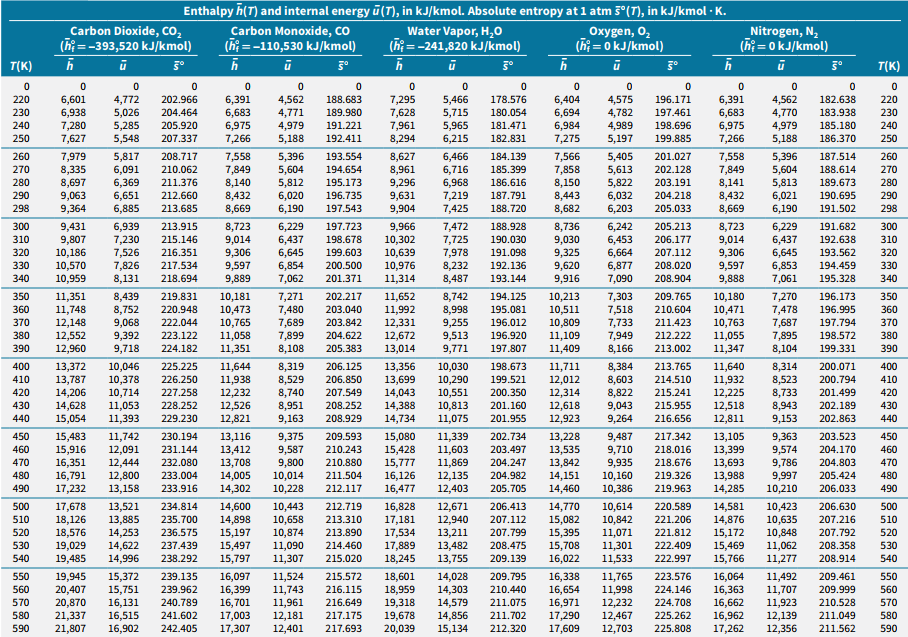Click the table title about enthalpy and internal energy
The image size is (908, 637).
455,11
